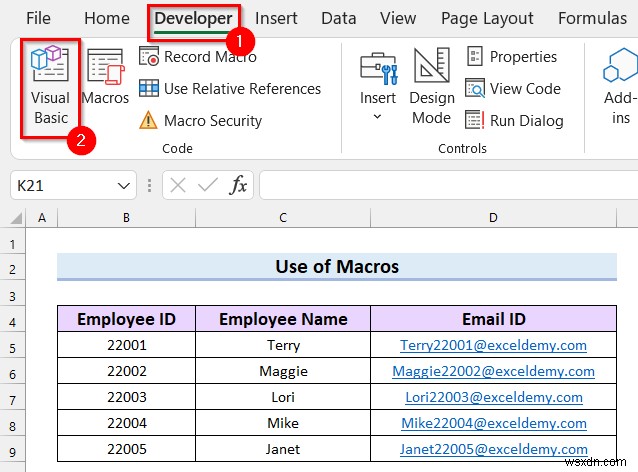Open the Data tab

[339, 18]
